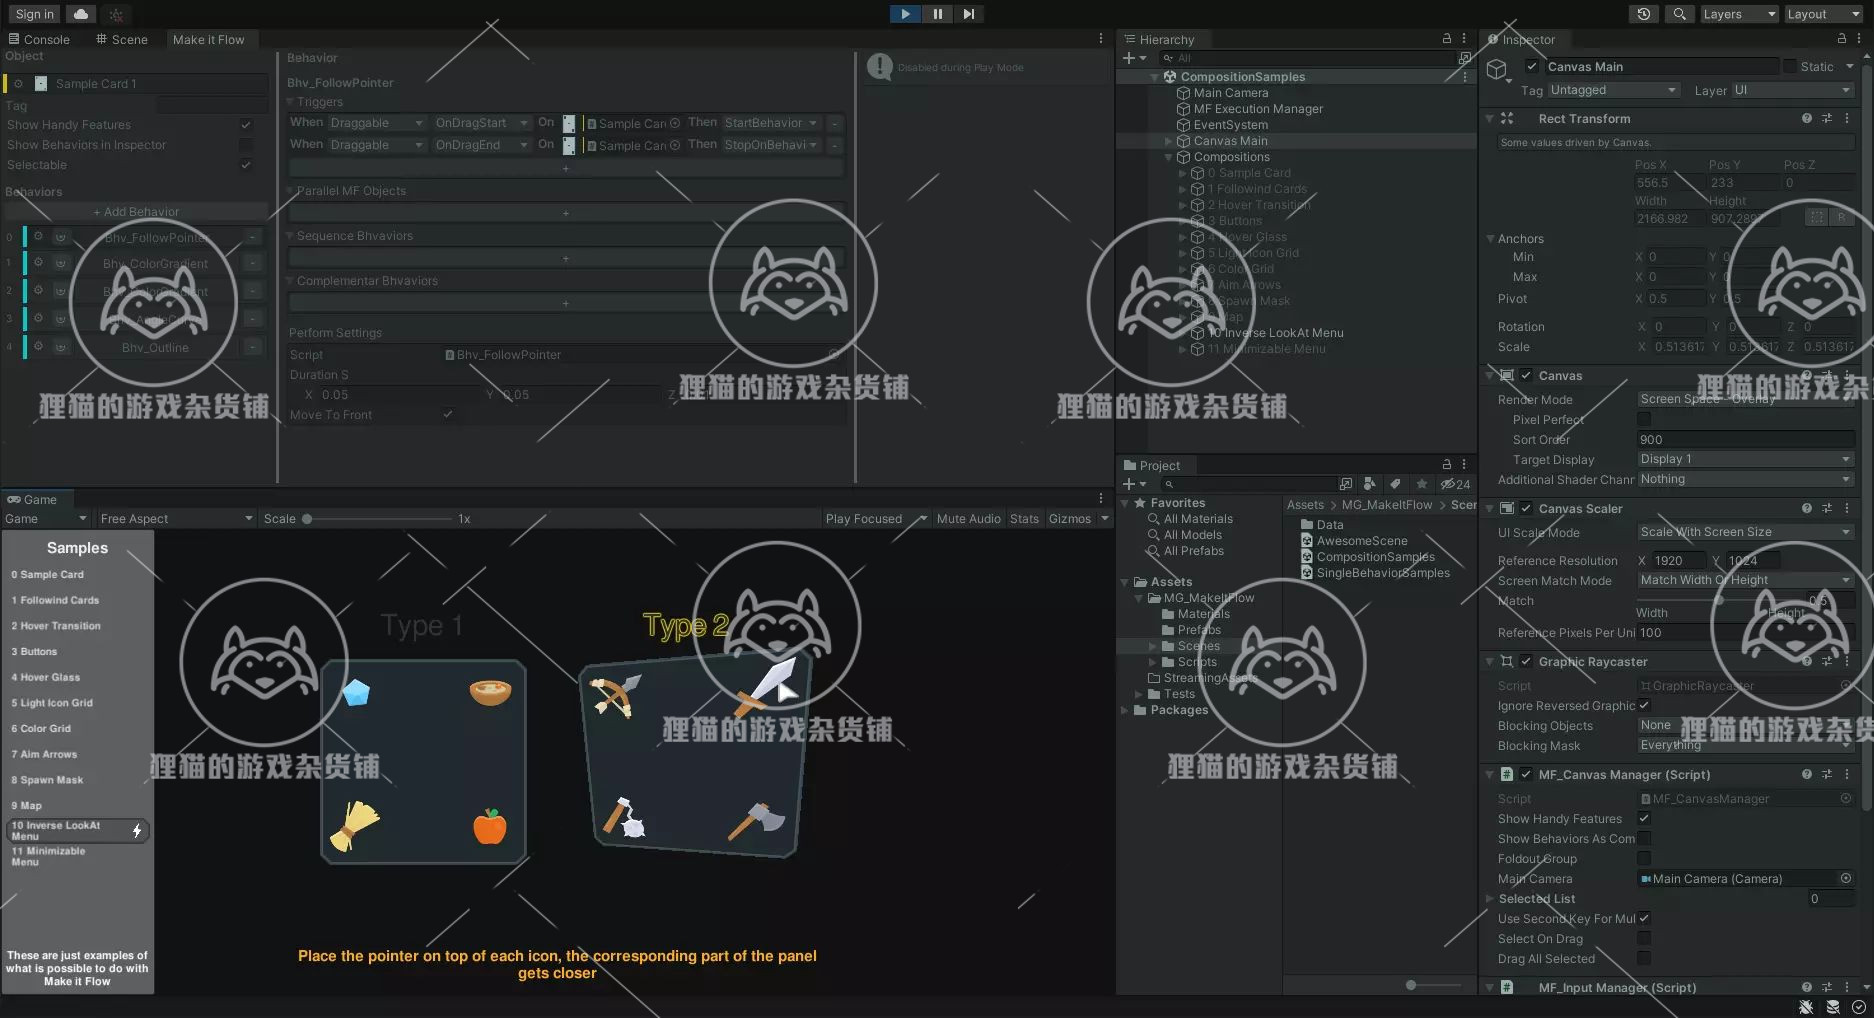The width and height of the screenshot is (1874, 1018).
Task: Toggle Show Handy Features in MF_Canvas Manager
Action: tap(1643, 818)
